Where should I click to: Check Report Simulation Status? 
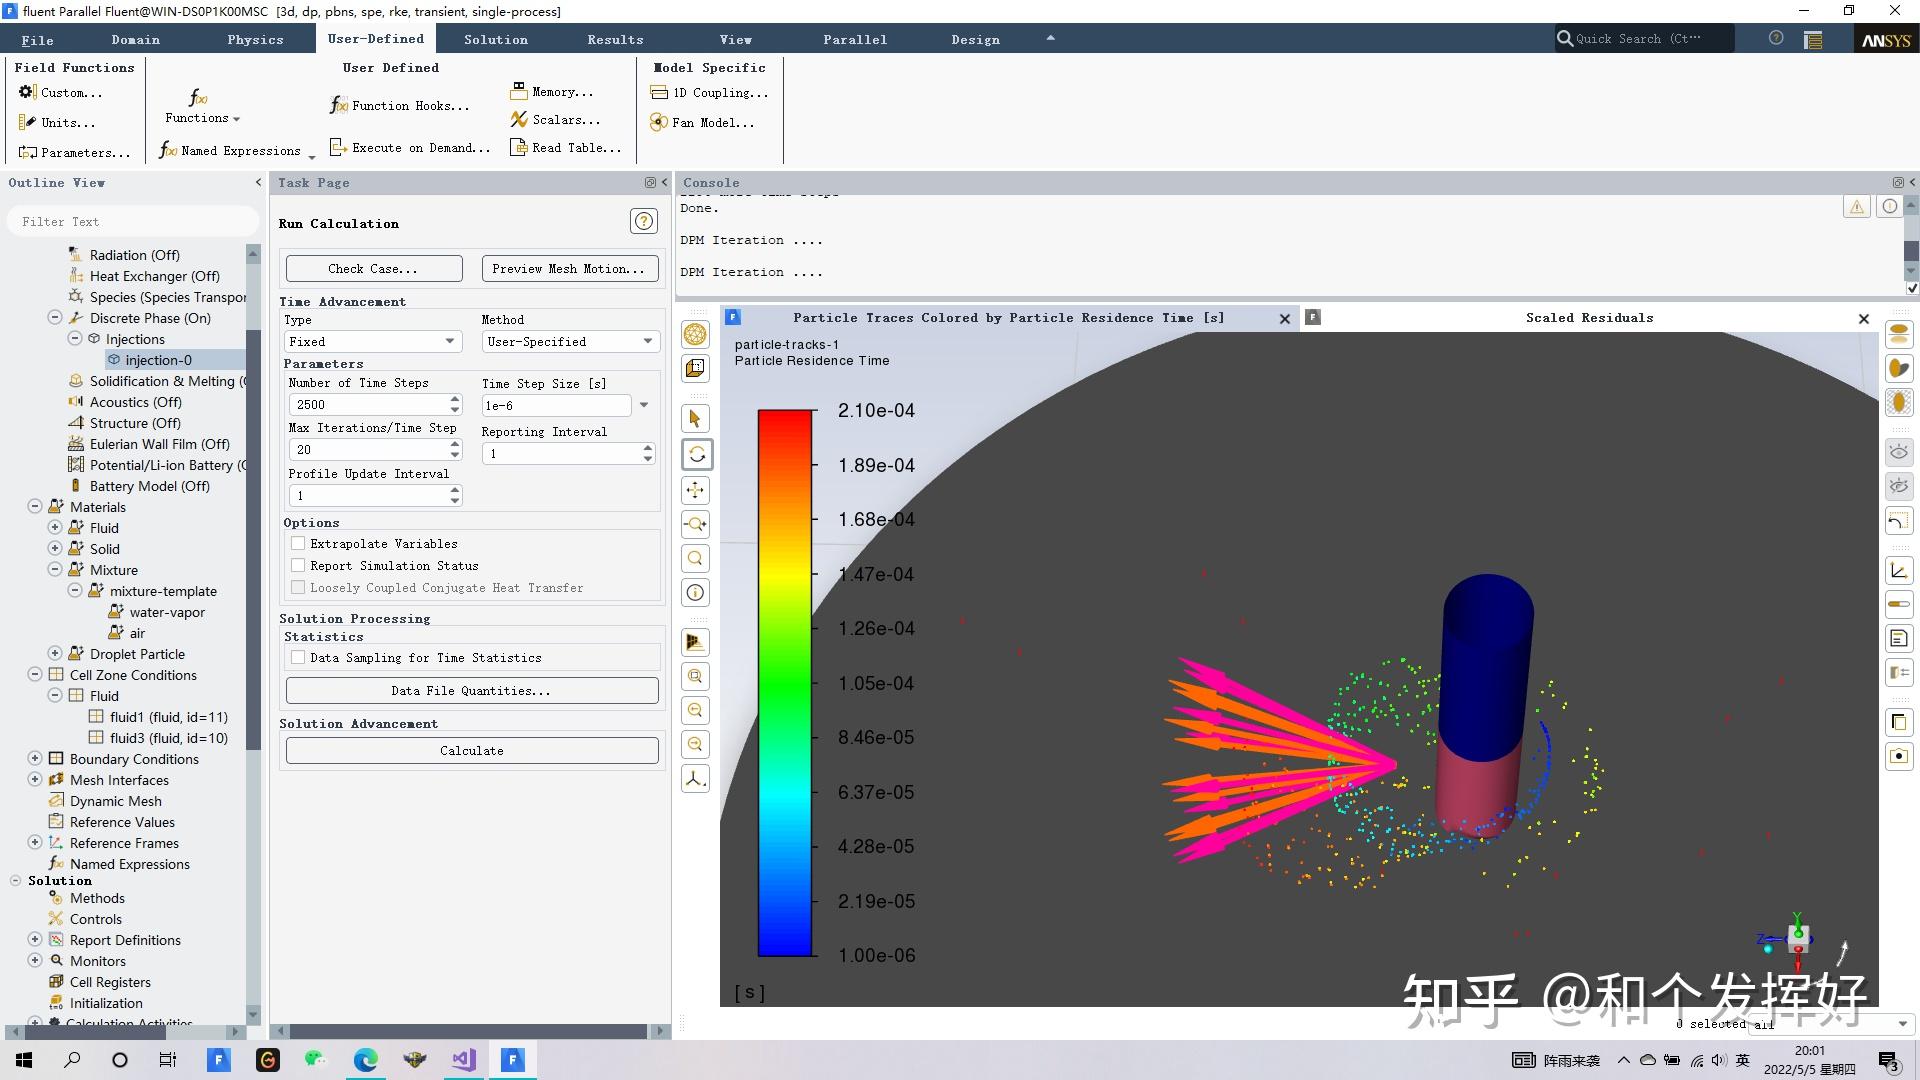click(298, 566)
